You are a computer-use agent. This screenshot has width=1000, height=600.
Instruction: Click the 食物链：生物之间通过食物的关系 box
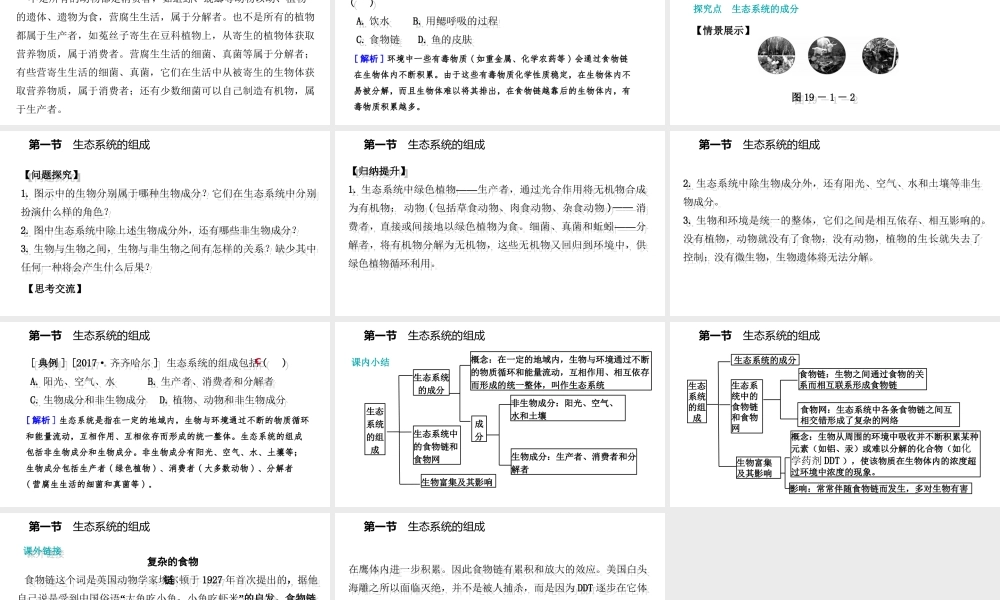click(x=862, y=379)
